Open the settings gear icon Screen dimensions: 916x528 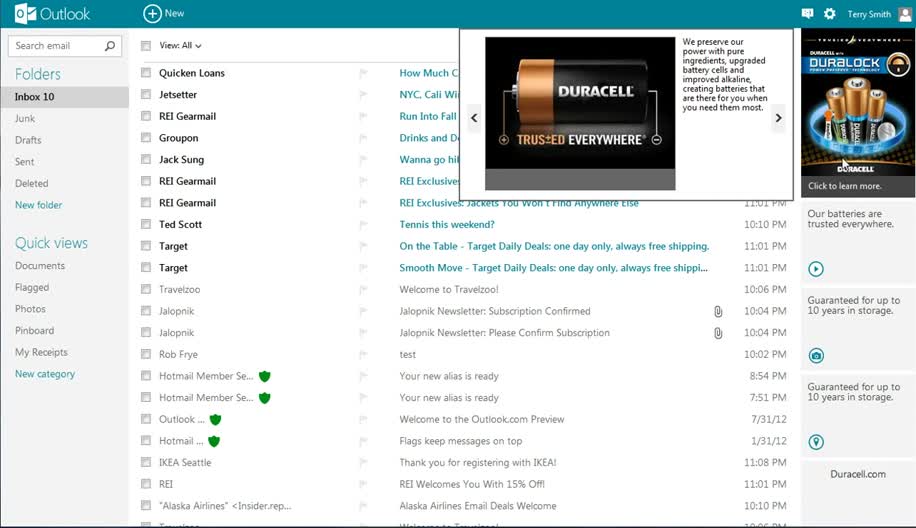click(830, 13)
